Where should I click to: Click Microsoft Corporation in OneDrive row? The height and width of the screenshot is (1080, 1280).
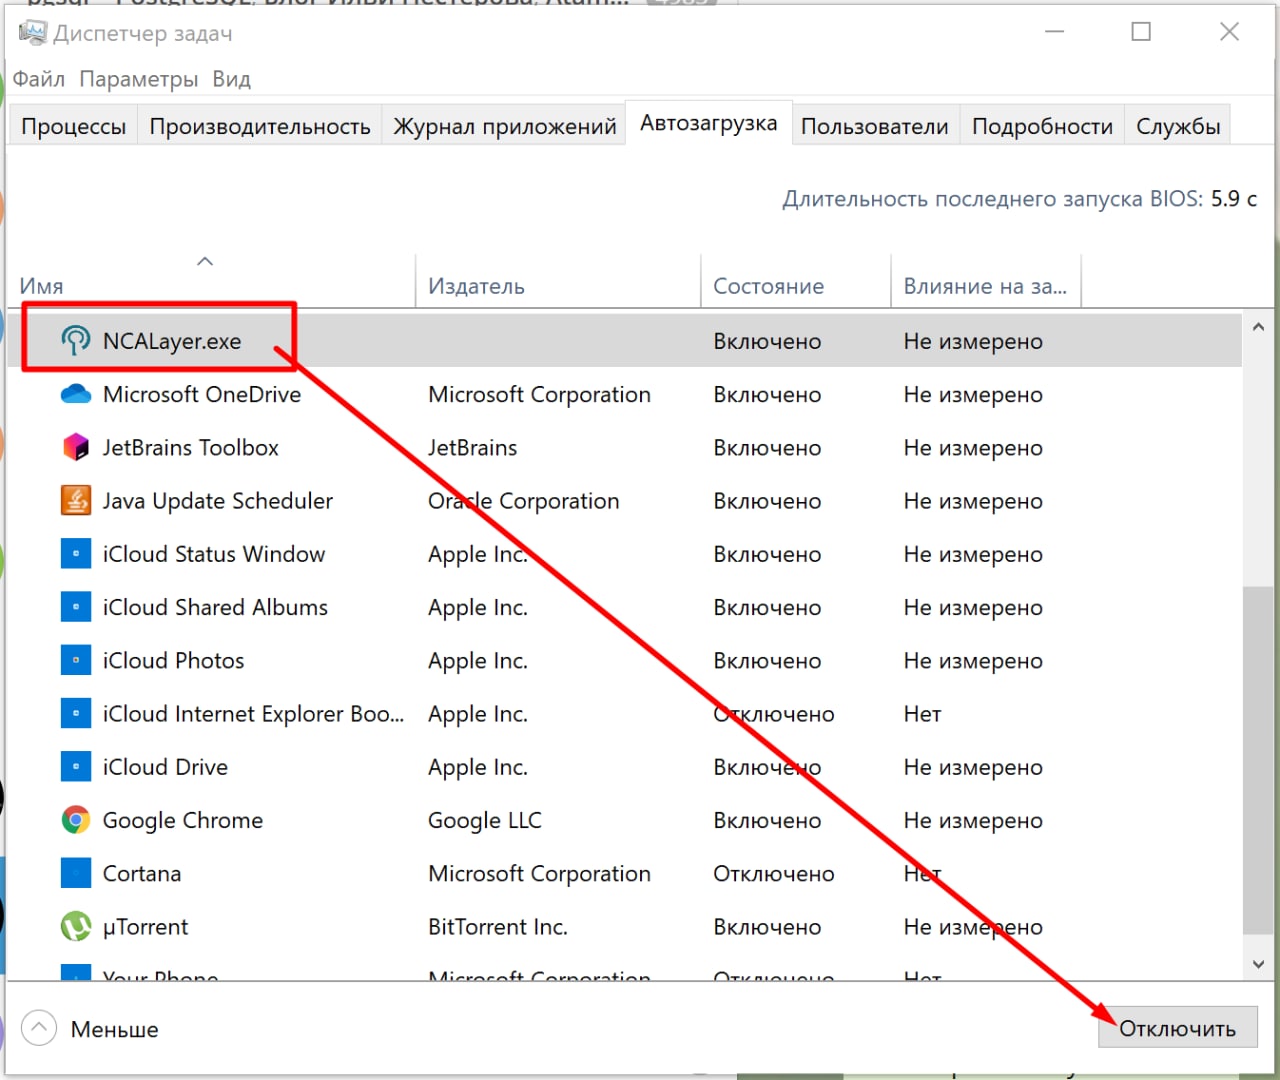(x=539, y=394)
